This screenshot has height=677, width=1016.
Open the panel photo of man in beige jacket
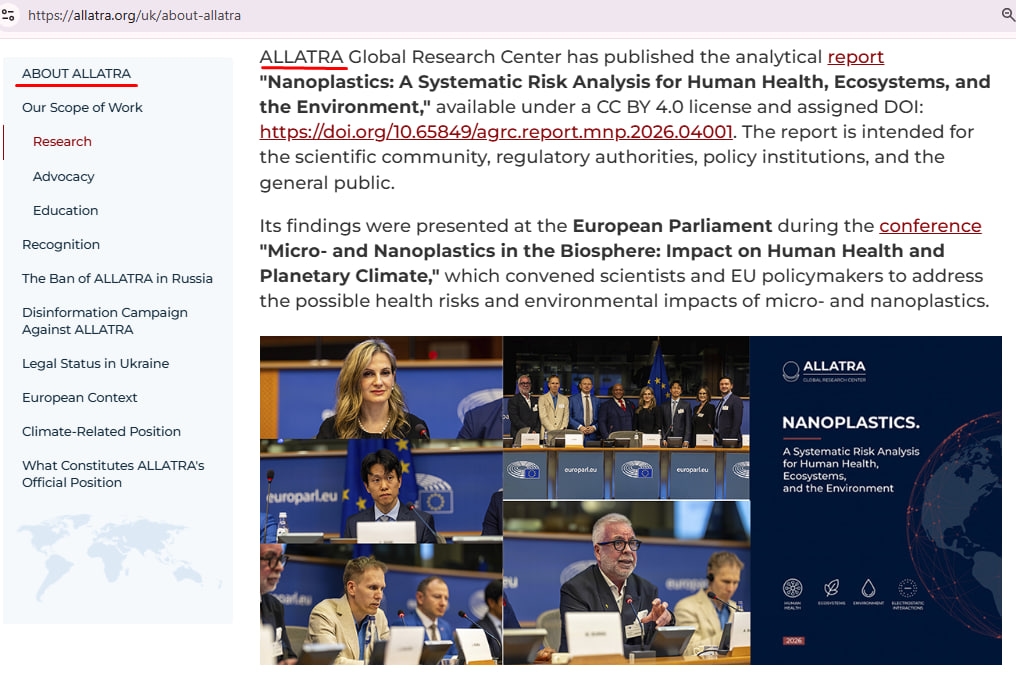point(381,604)
